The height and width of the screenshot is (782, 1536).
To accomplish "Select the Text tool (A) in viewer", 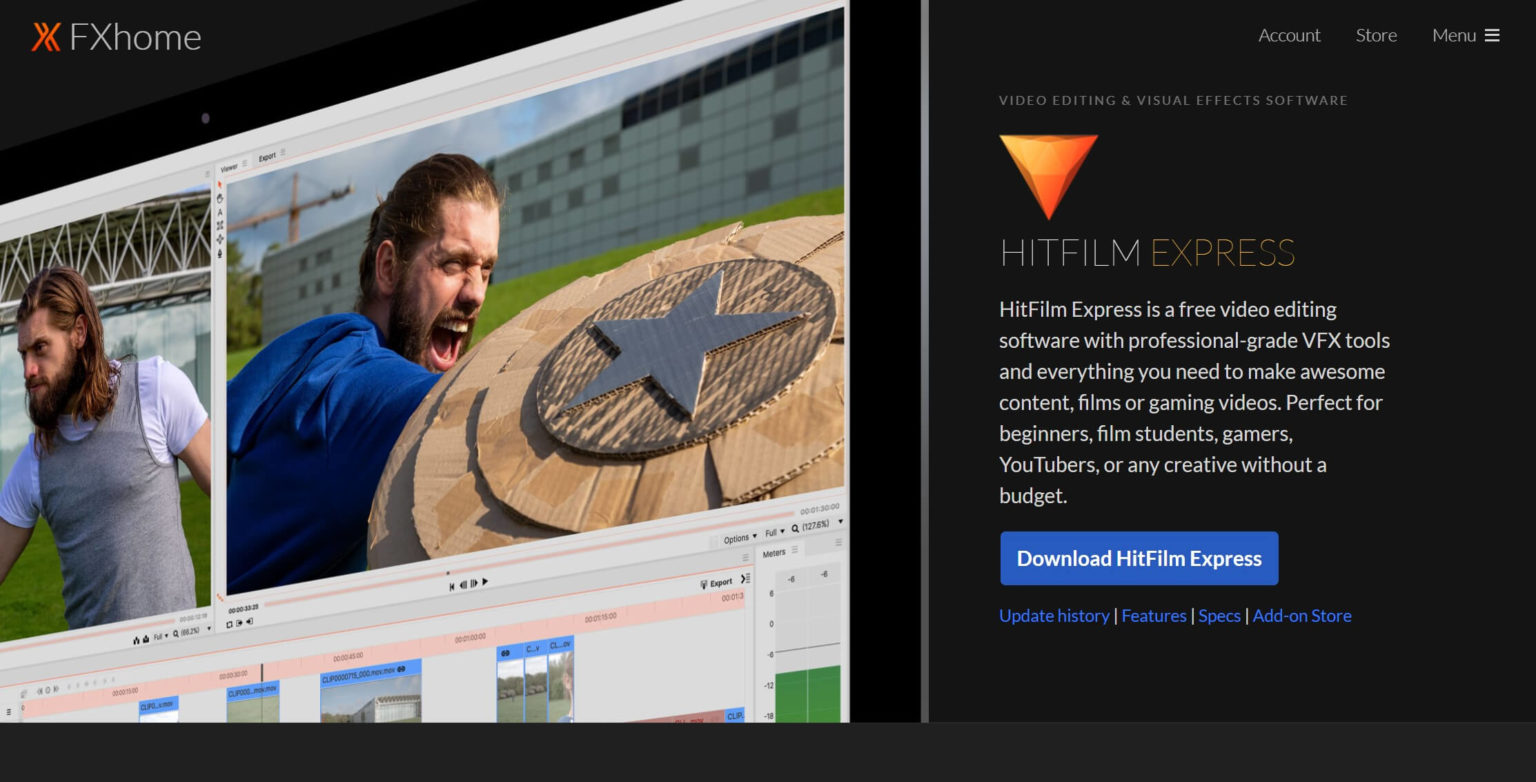I will (220, 212).
